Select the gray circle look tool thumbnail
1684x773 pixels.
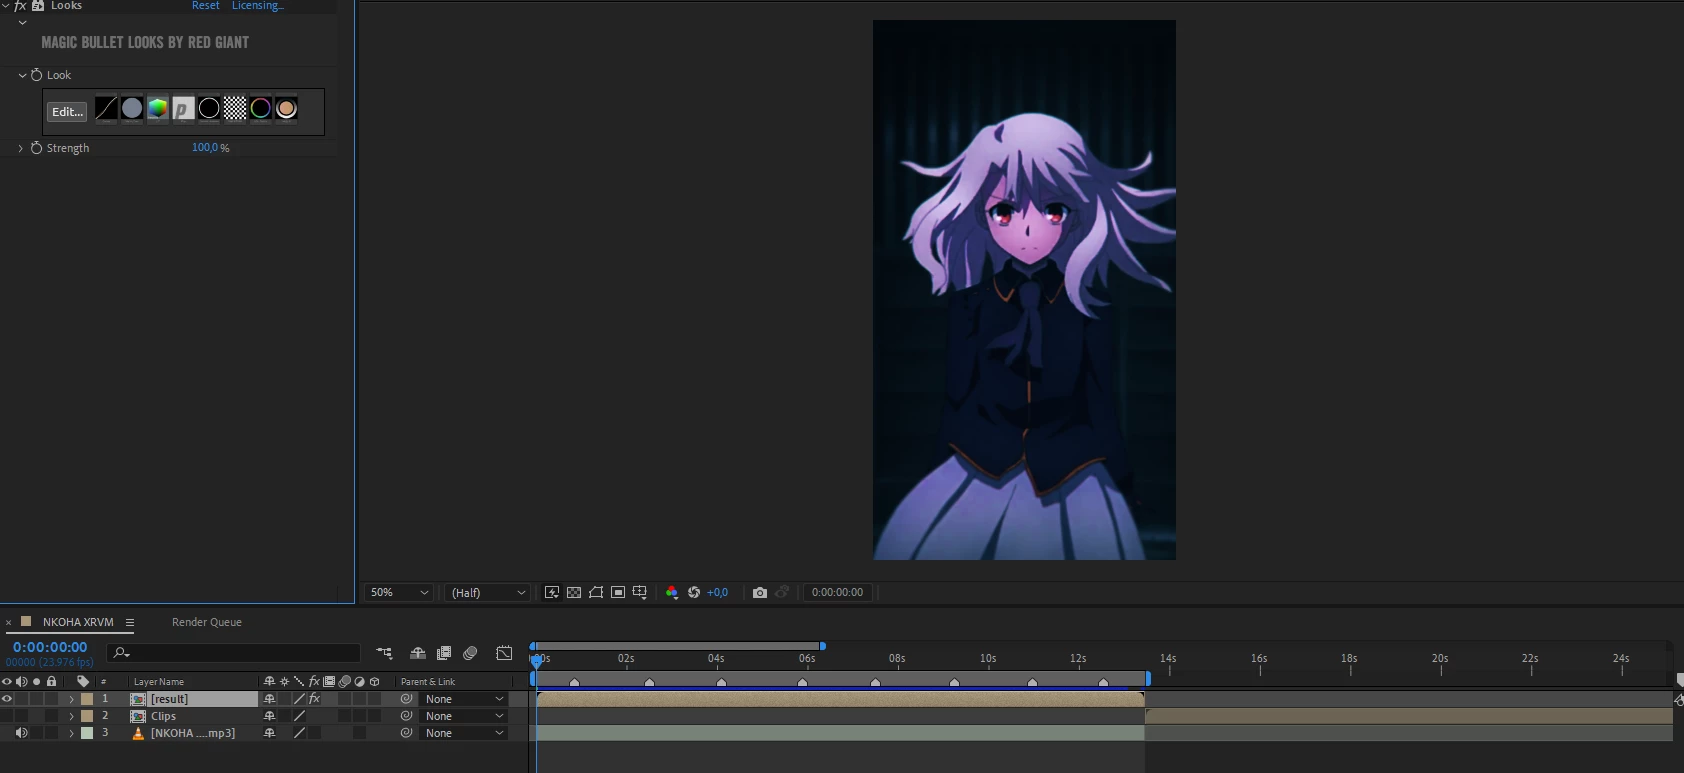132,108
